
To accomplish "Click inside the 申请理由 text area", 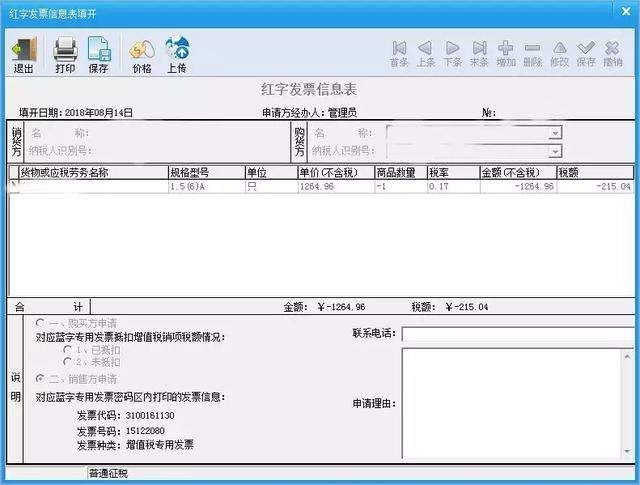I will pos(511,403).
